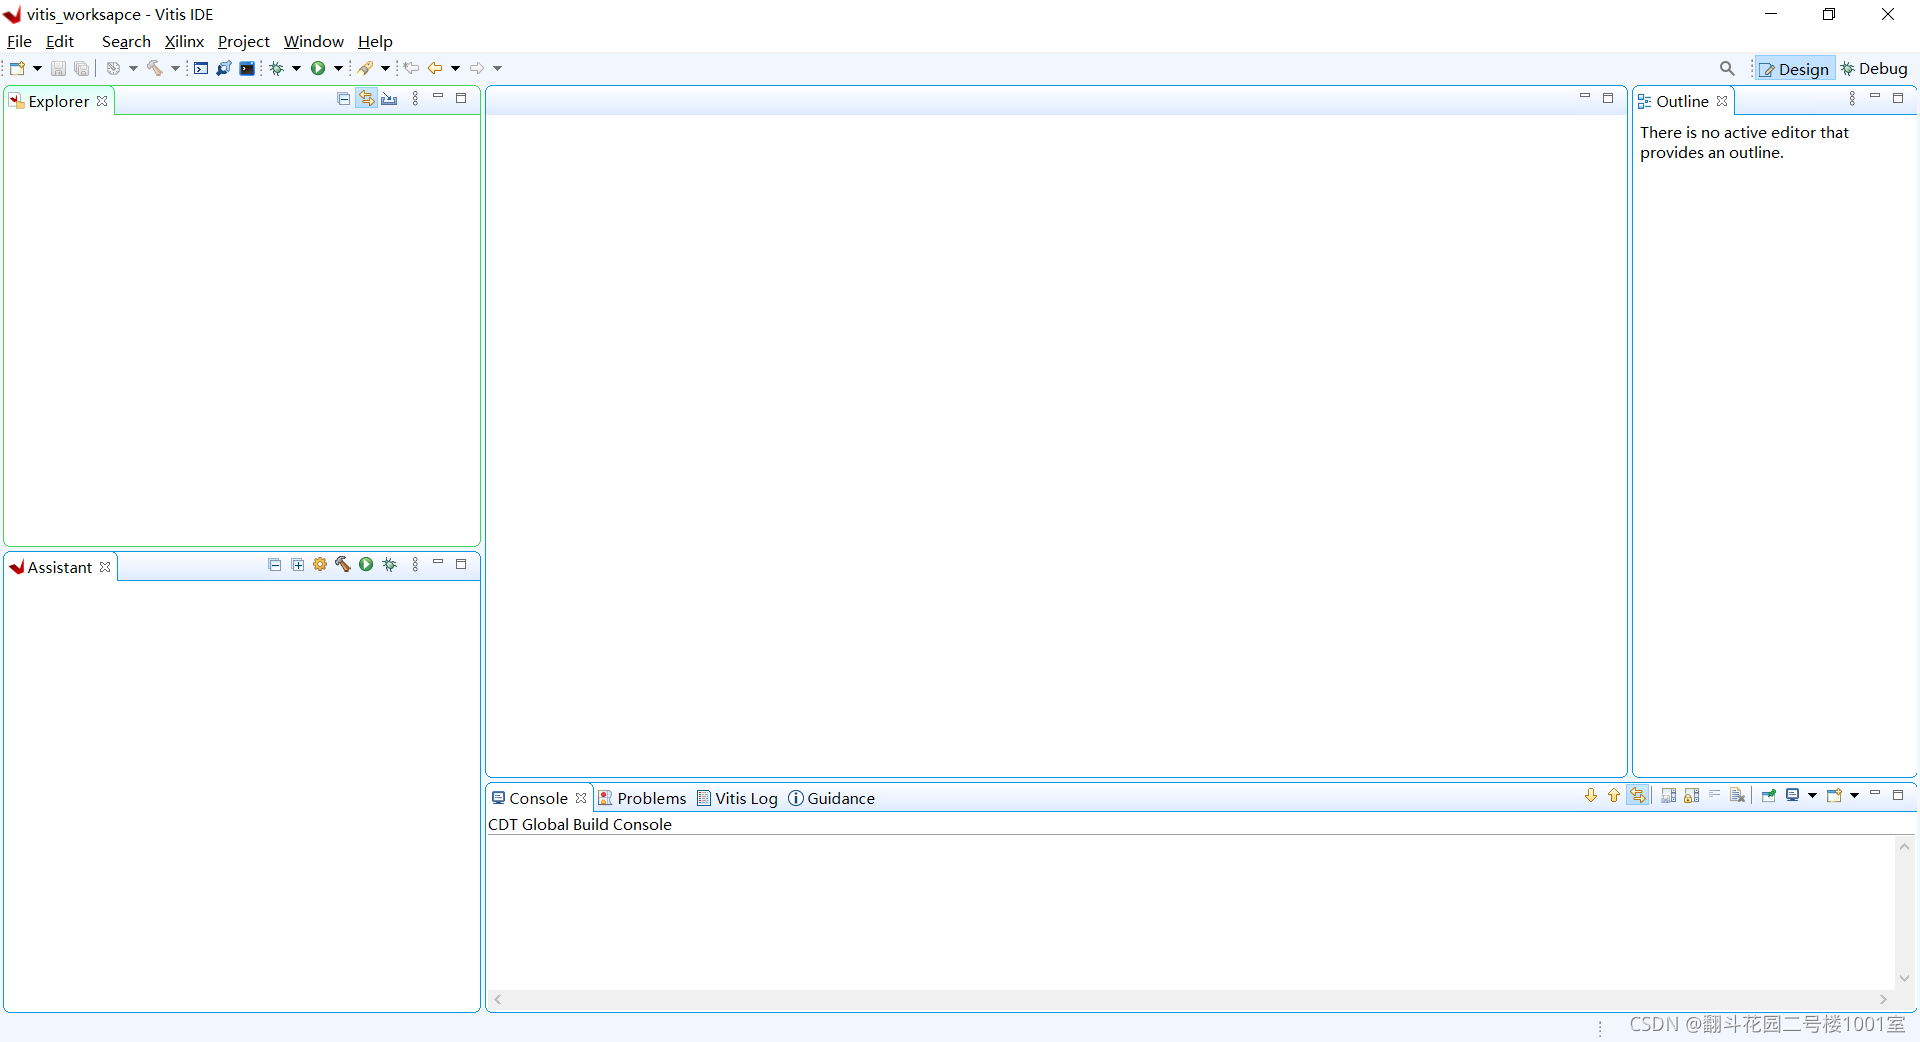Click the Console Next down-arrow icon
The height and width of the screenshot is (1042, 1920).
click(x=1591, y=795)
